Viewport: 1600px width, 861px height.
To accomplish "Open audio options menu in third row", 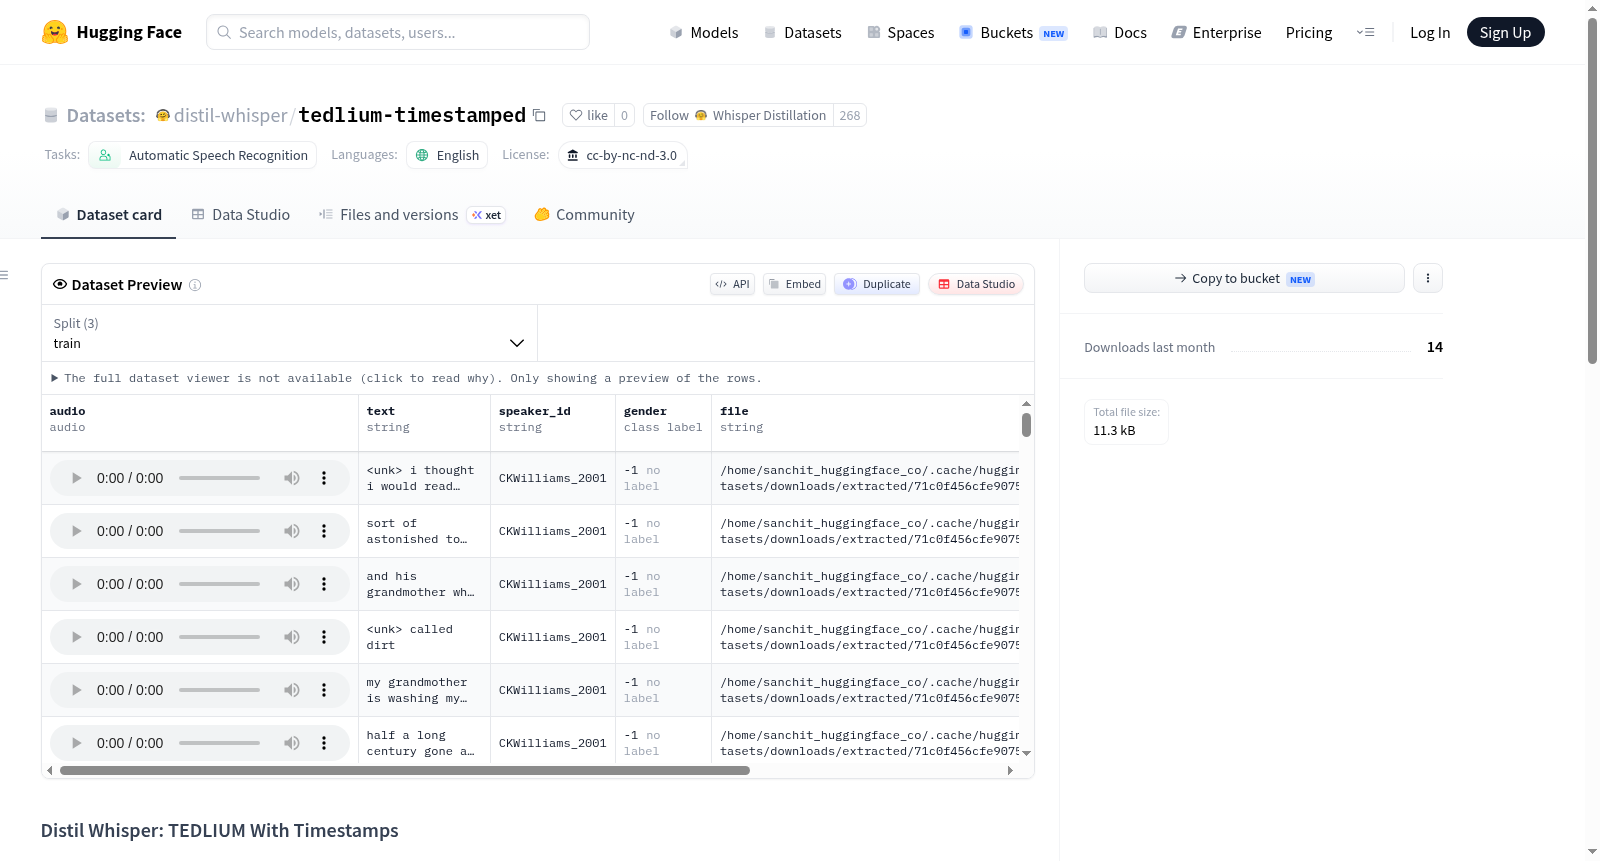I will tap(324, 584).
